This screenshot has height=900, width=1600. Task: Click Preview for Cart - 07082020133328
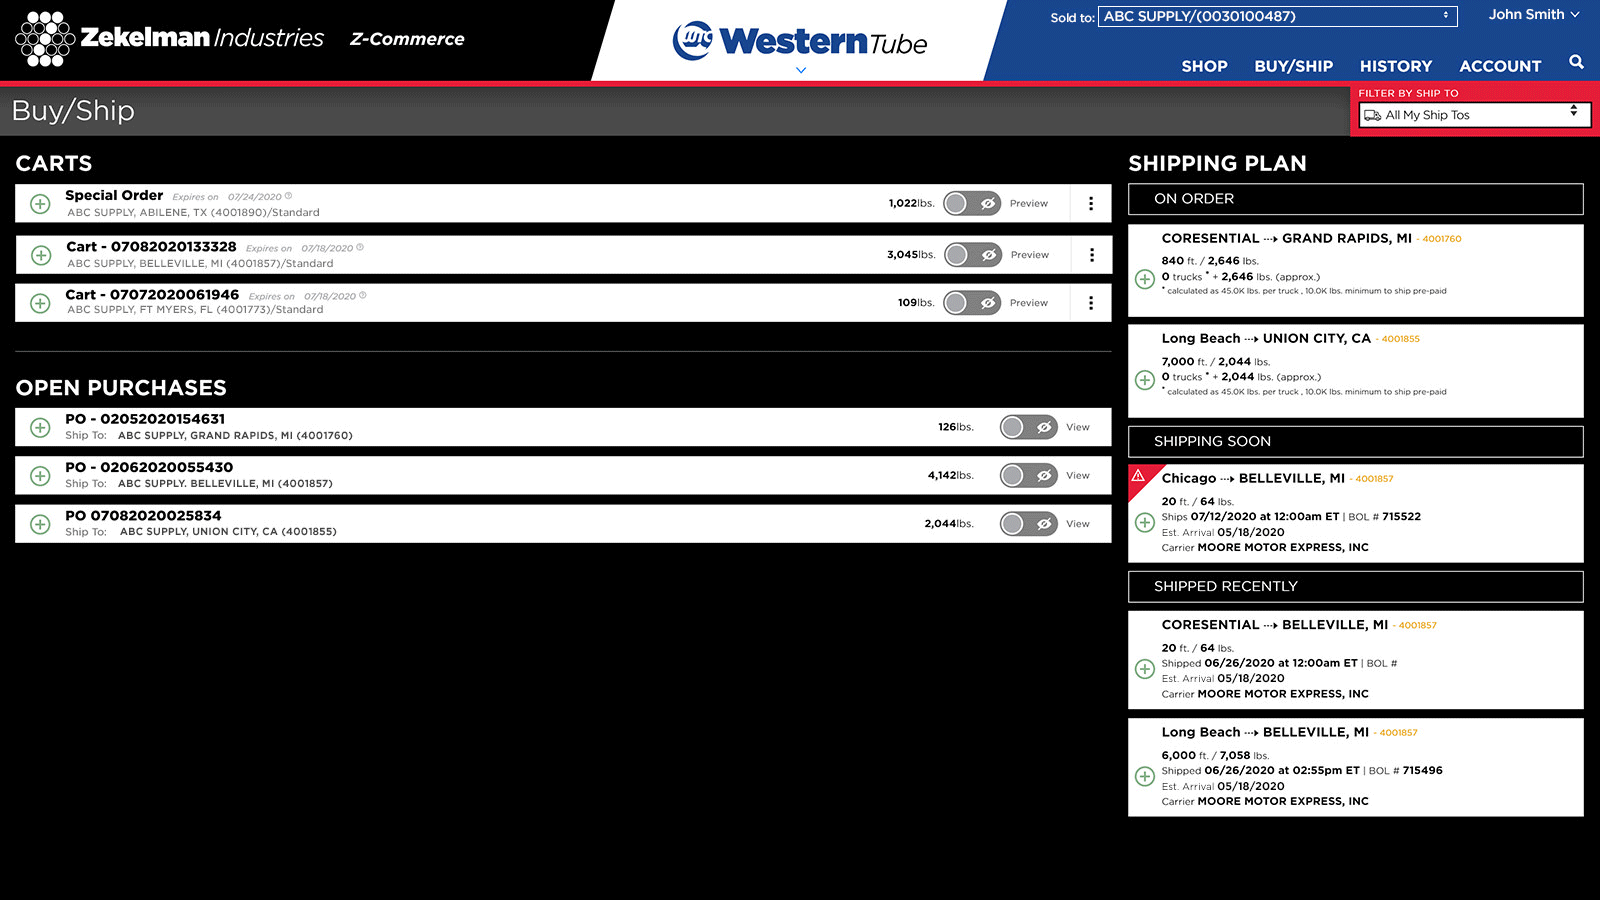pos(1029,255)
